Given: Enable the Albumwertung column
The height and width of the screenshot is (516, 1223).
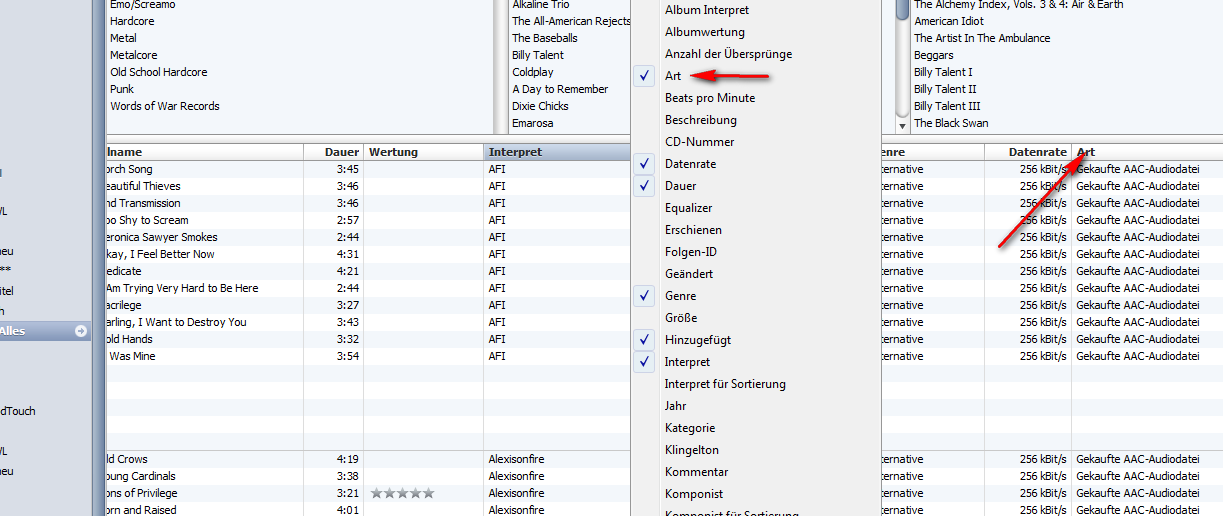Looking at the screenshot, I should (x=704, y=32).
